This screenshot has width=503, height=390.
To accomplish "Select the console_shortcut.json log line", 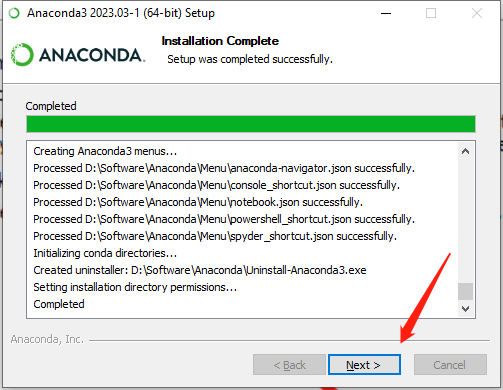I will [217, 185].
